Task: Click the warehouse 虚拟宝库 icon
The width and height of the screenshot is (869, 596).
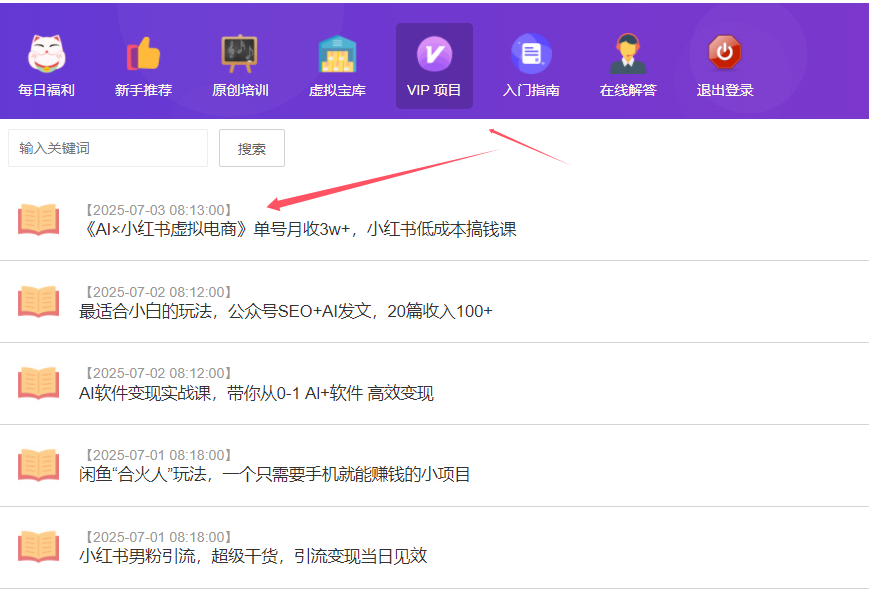Action: click(x=337, y=54)
